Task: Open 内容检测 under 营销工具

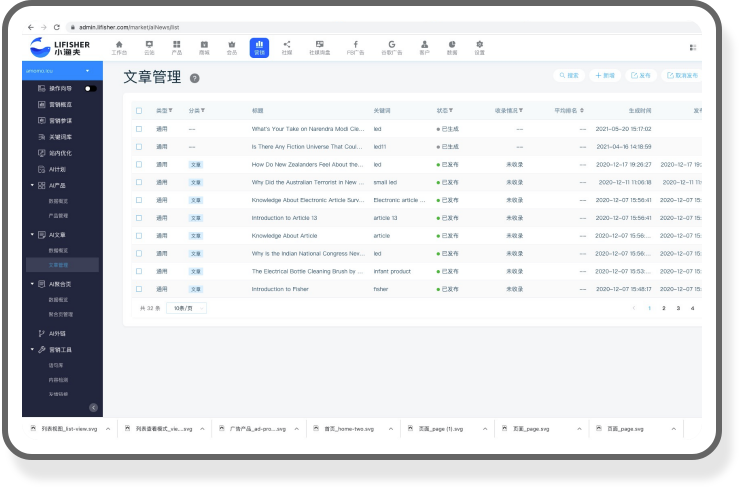Action: point(58,380)
